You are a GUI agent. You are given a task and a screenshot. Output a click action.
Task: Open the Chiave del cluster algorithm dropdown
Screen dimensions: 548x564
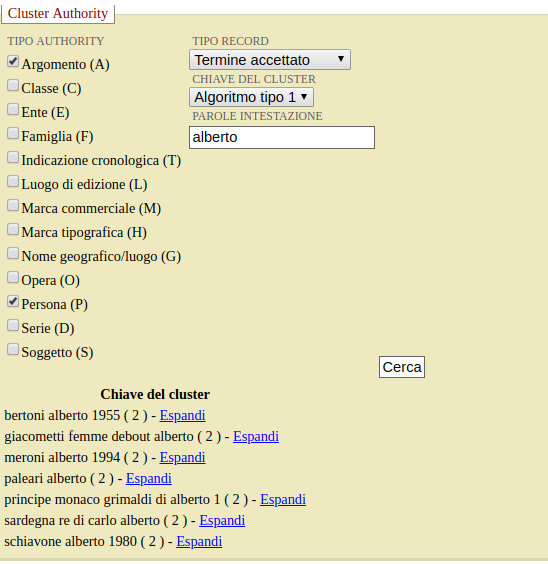pos(251,97)
